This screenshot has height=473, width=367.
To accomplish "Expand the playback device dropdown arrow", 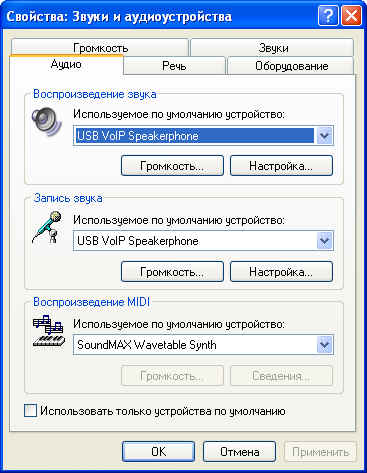I will click(x=324, y=135).
